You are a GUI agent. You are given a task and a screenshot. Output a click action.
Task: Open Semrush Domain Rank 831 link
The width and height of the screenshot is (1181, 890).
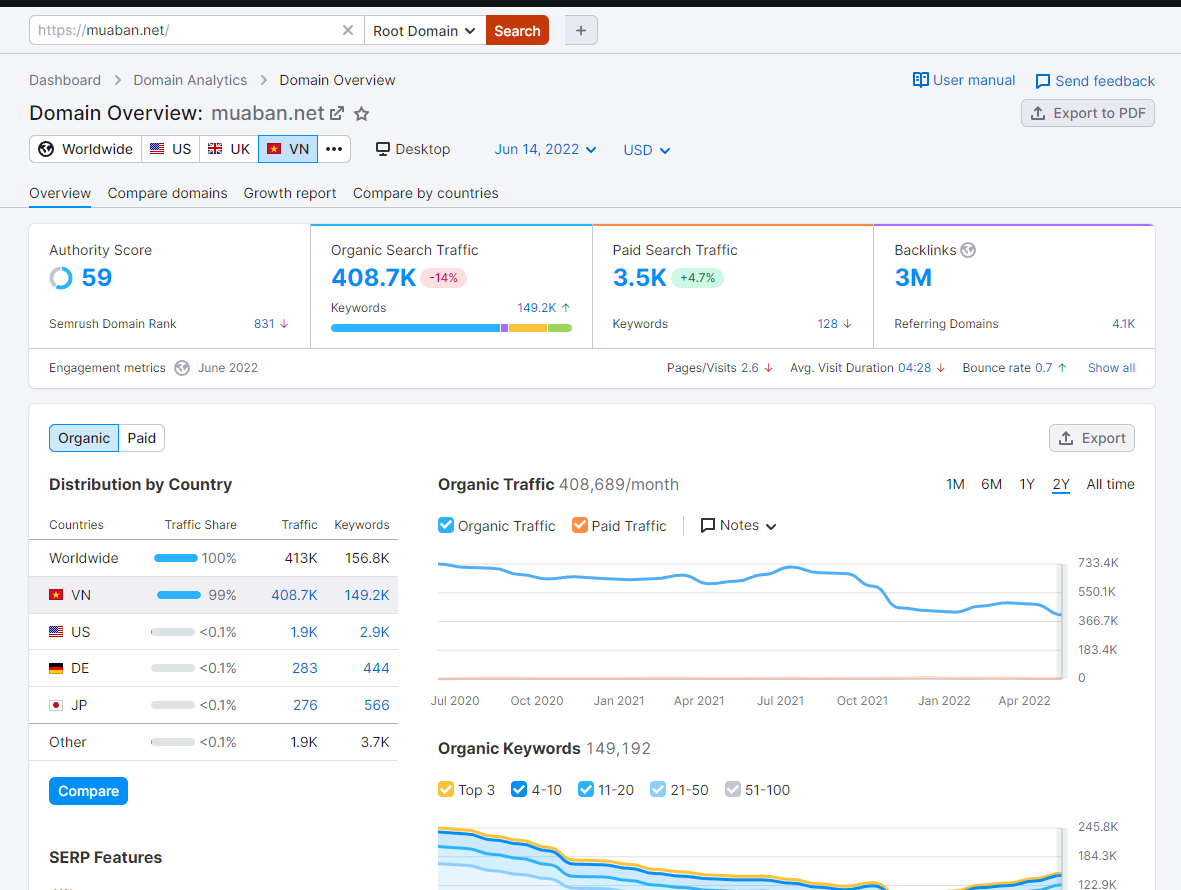(264, 324)
